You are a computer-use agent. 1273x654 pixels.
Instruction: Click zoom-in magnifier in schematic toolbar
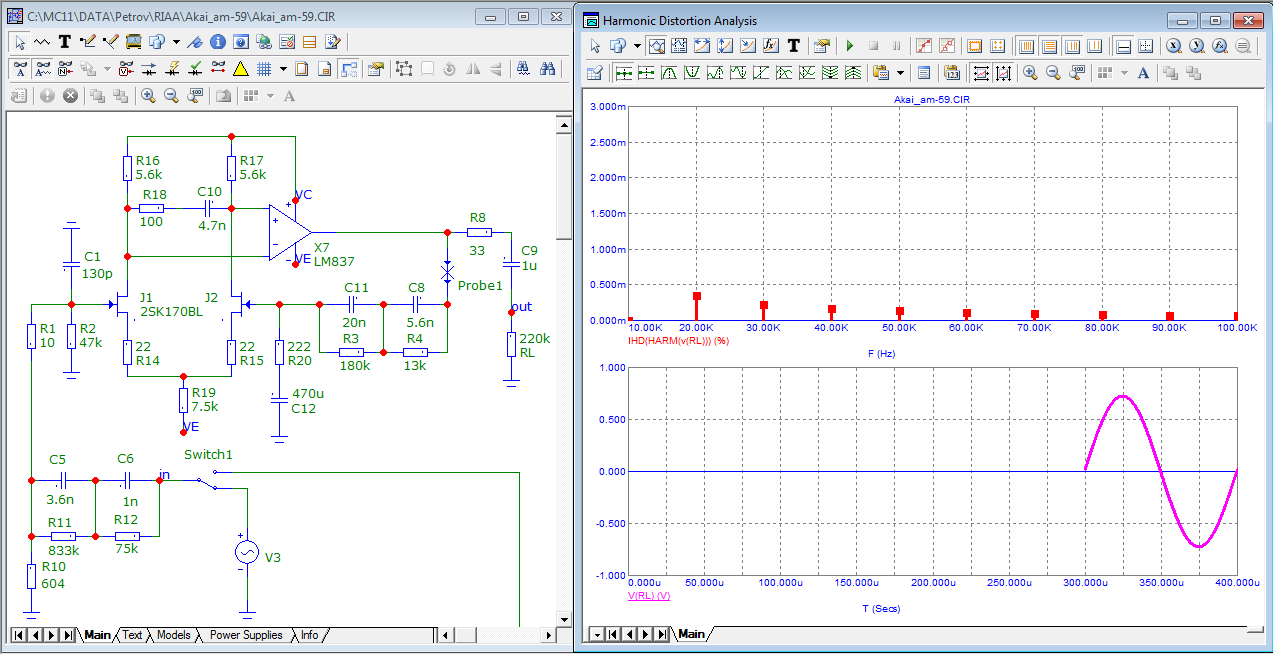147,96
